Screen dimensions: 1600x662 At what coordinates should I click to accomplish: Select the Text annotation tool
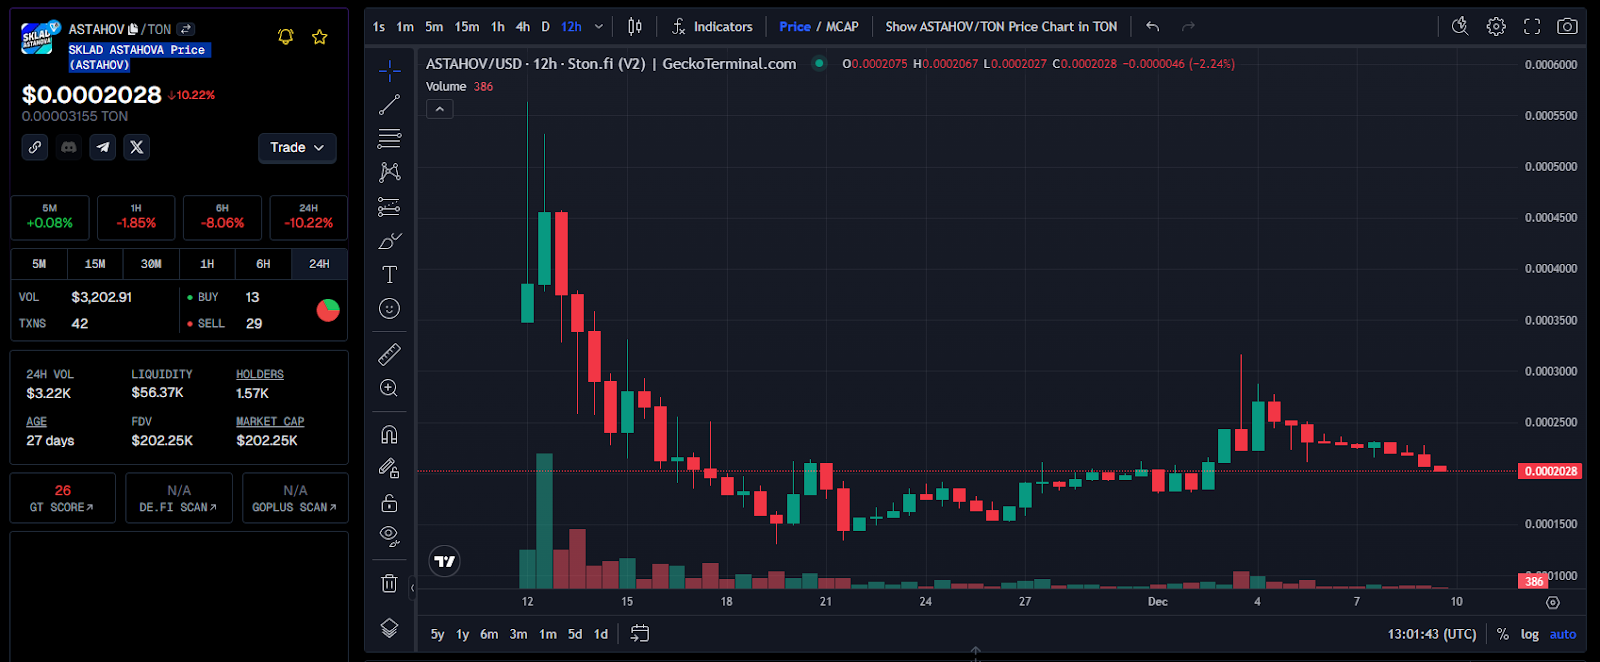390,275
